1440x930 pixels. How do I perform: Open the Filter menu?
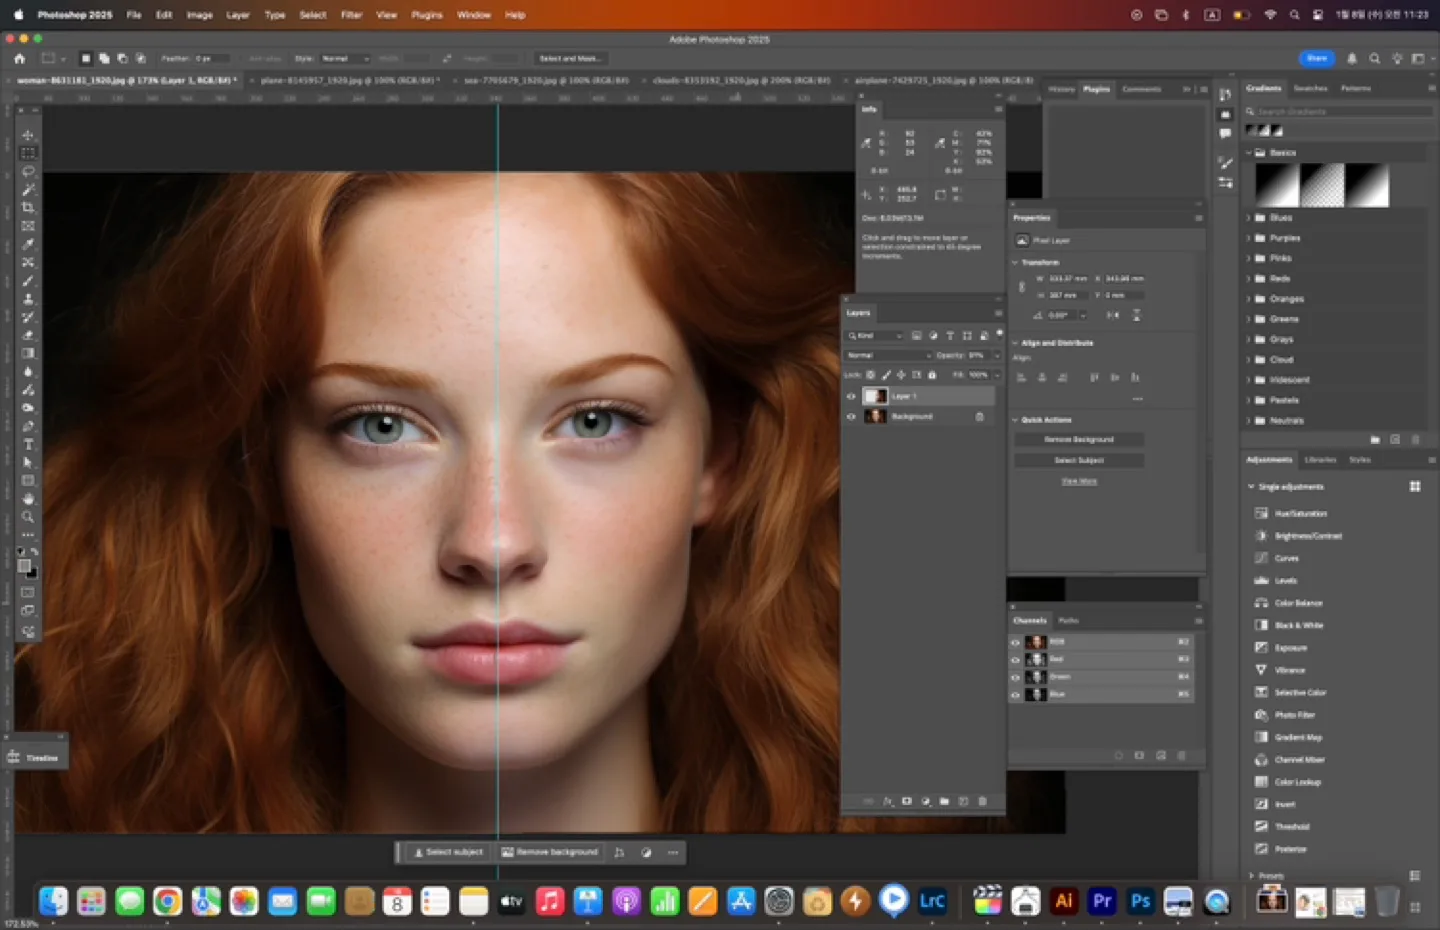coord(351,15)
